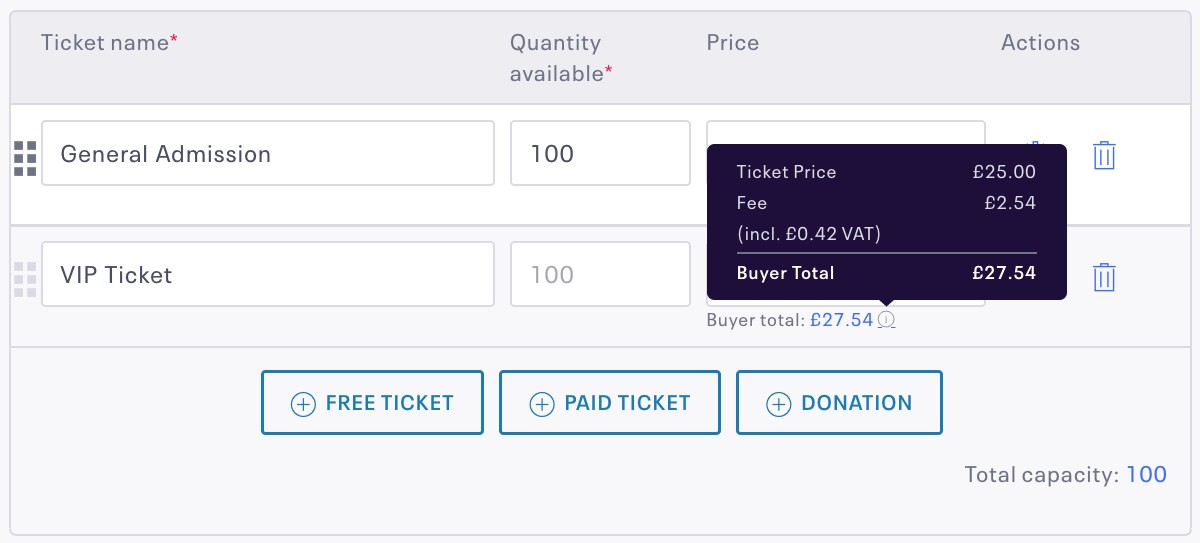
Task: Click the buyer total info icon
Action: point(886,320)
